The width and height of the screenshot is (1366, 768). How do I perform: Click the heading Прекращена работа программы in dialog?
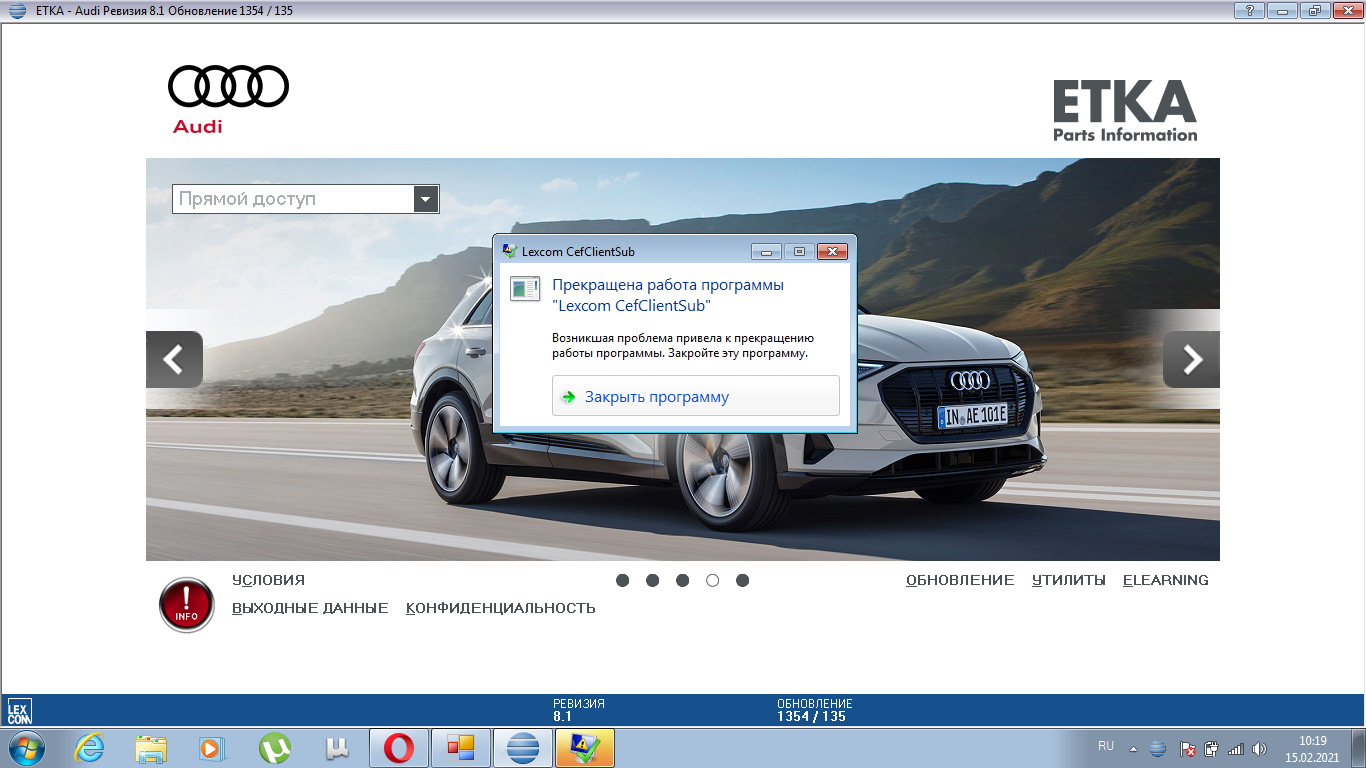pyautogui.click(x=668, y=285)
